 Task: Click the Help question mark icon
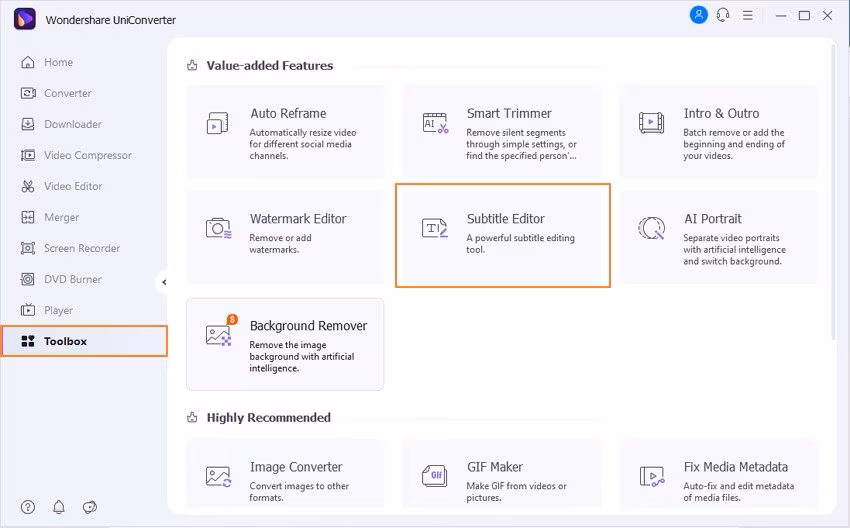[28, 507]
